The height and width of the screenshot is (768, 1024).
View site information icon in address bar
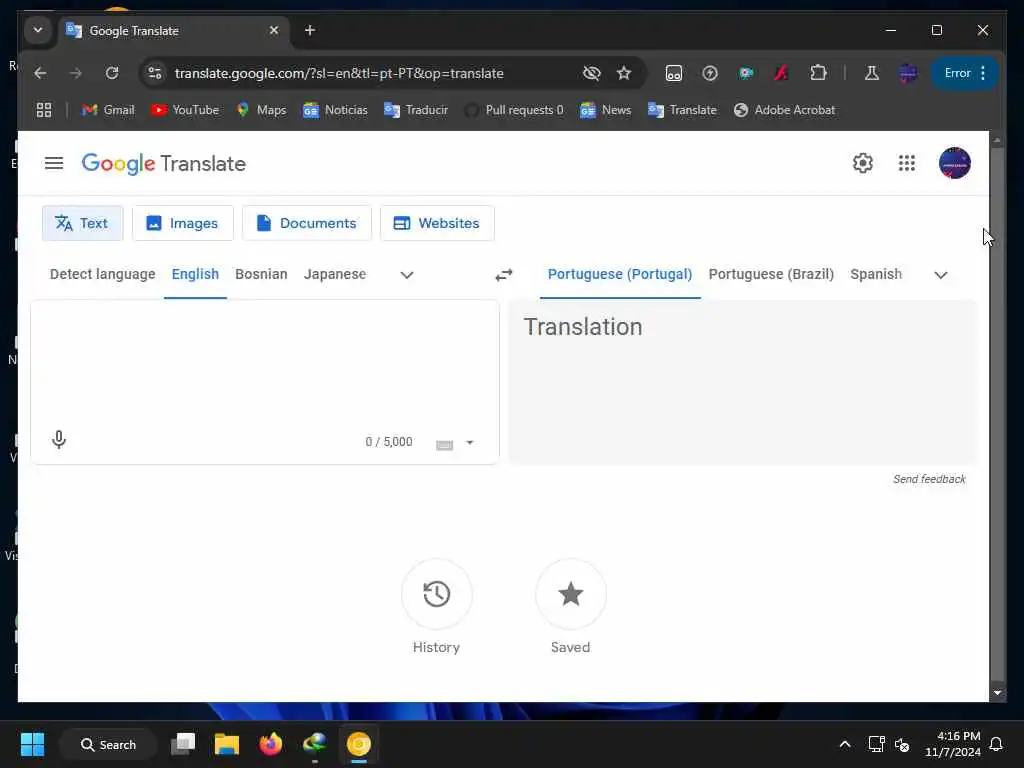(155, 73)
